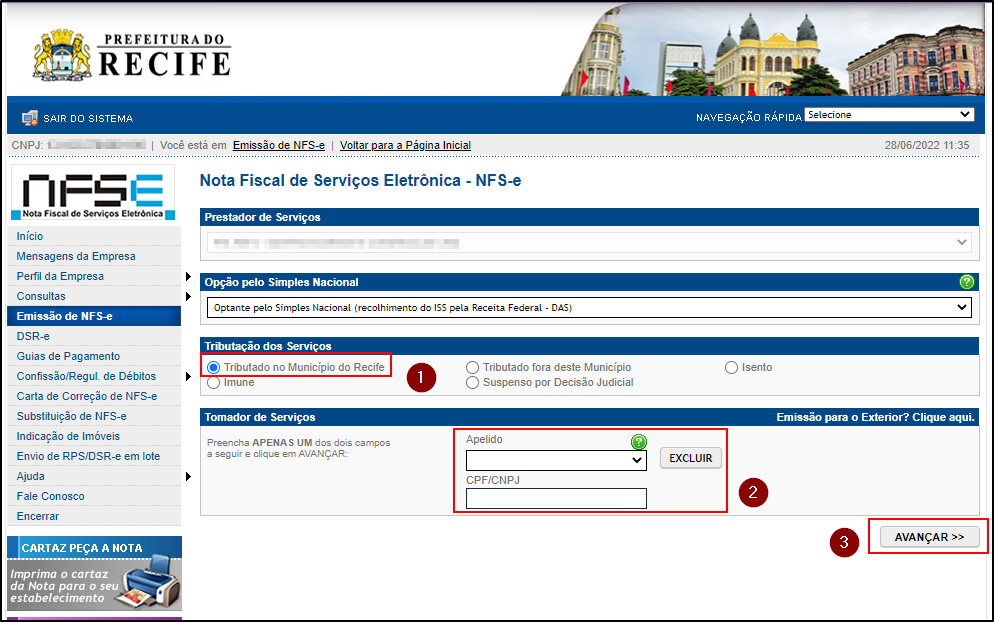The width and height of the screenshot is (994, 622).
Task: Click the CPF/CNPJ input field
Action: (x=556, y=498)
